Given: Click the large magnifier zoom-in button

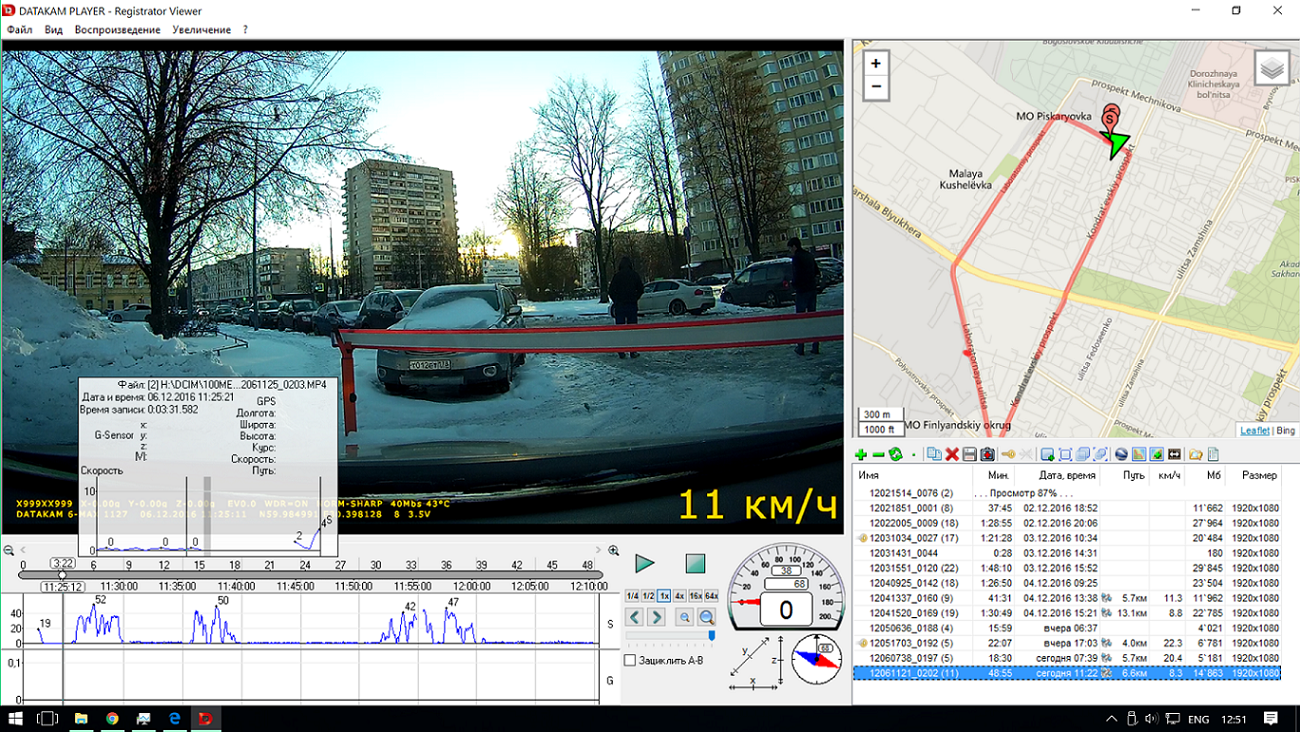Looking at the screenshot, I should (706, 618).
